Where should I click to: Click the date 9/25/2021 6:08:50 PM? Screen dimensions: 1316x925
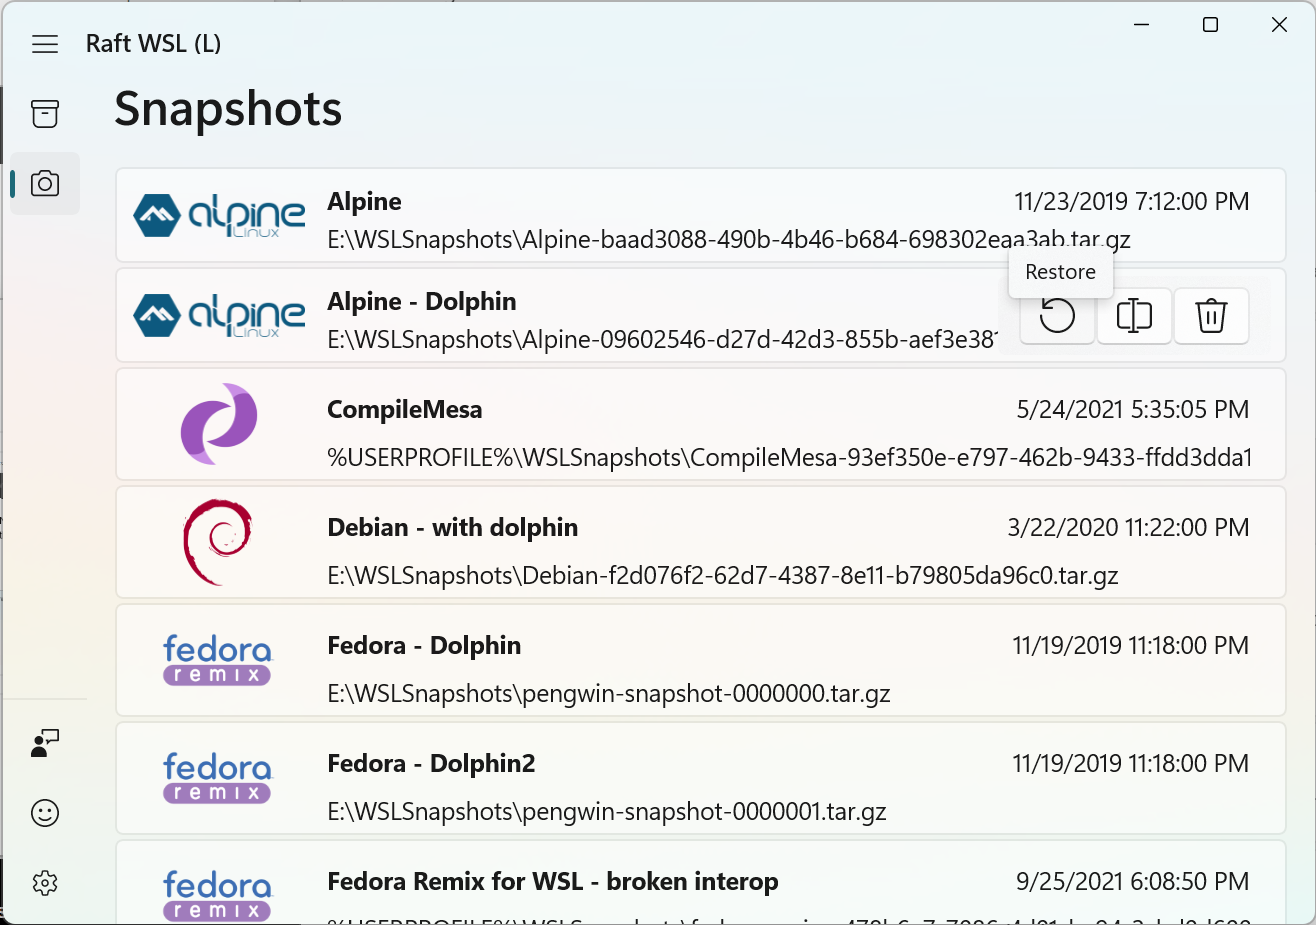pos(1133,882)
